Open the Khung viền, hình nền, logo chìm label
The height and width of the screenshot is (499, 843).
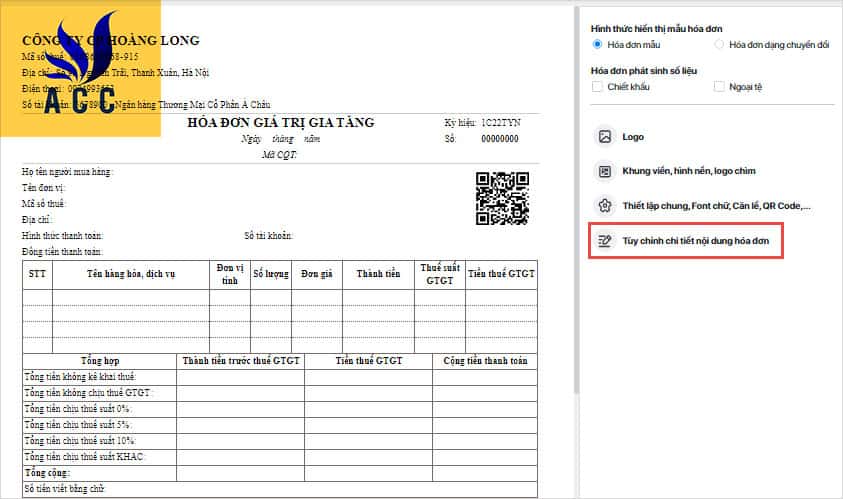point(688,171)
